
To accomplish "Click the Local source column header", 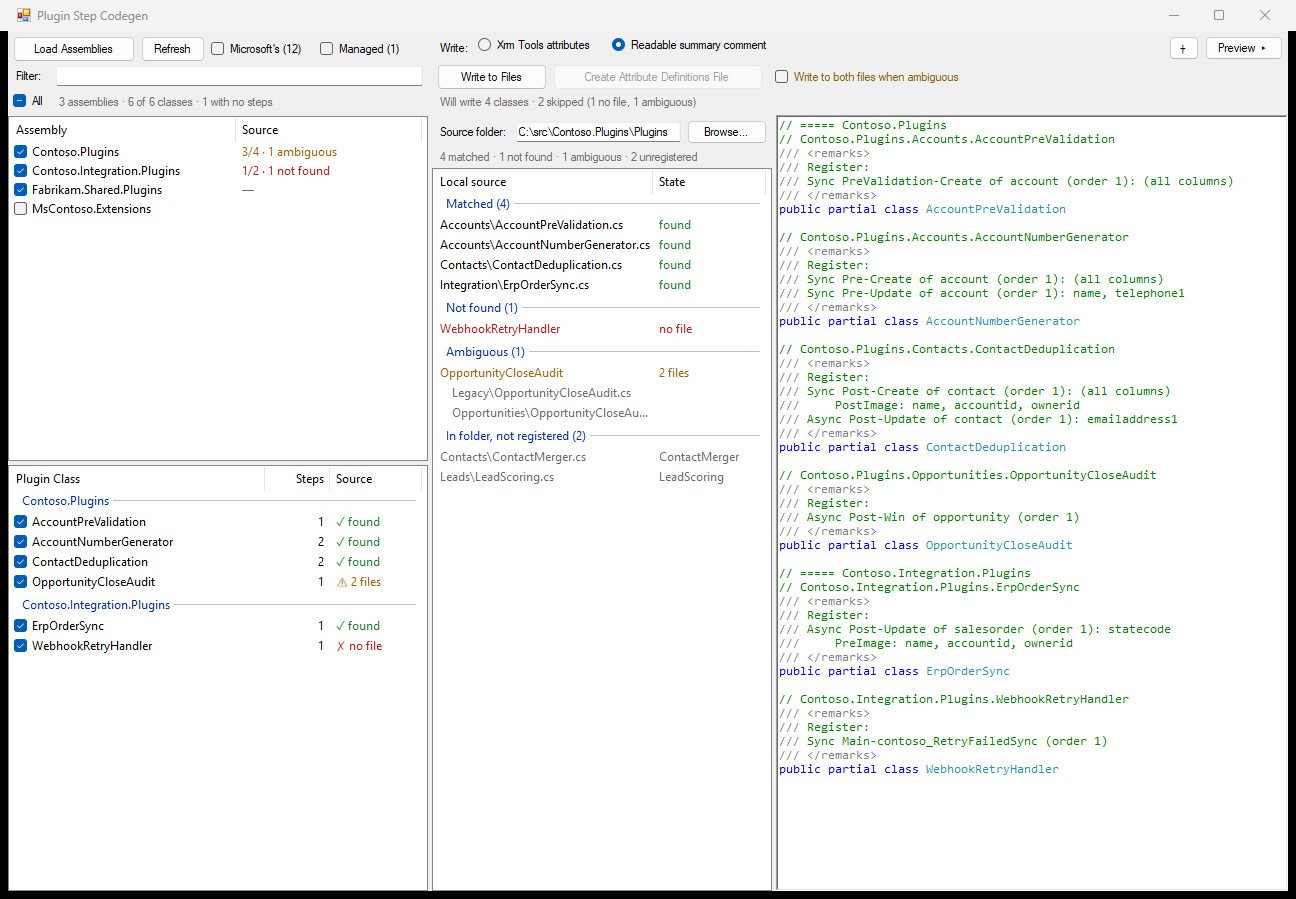I will [x=543, y=182].
